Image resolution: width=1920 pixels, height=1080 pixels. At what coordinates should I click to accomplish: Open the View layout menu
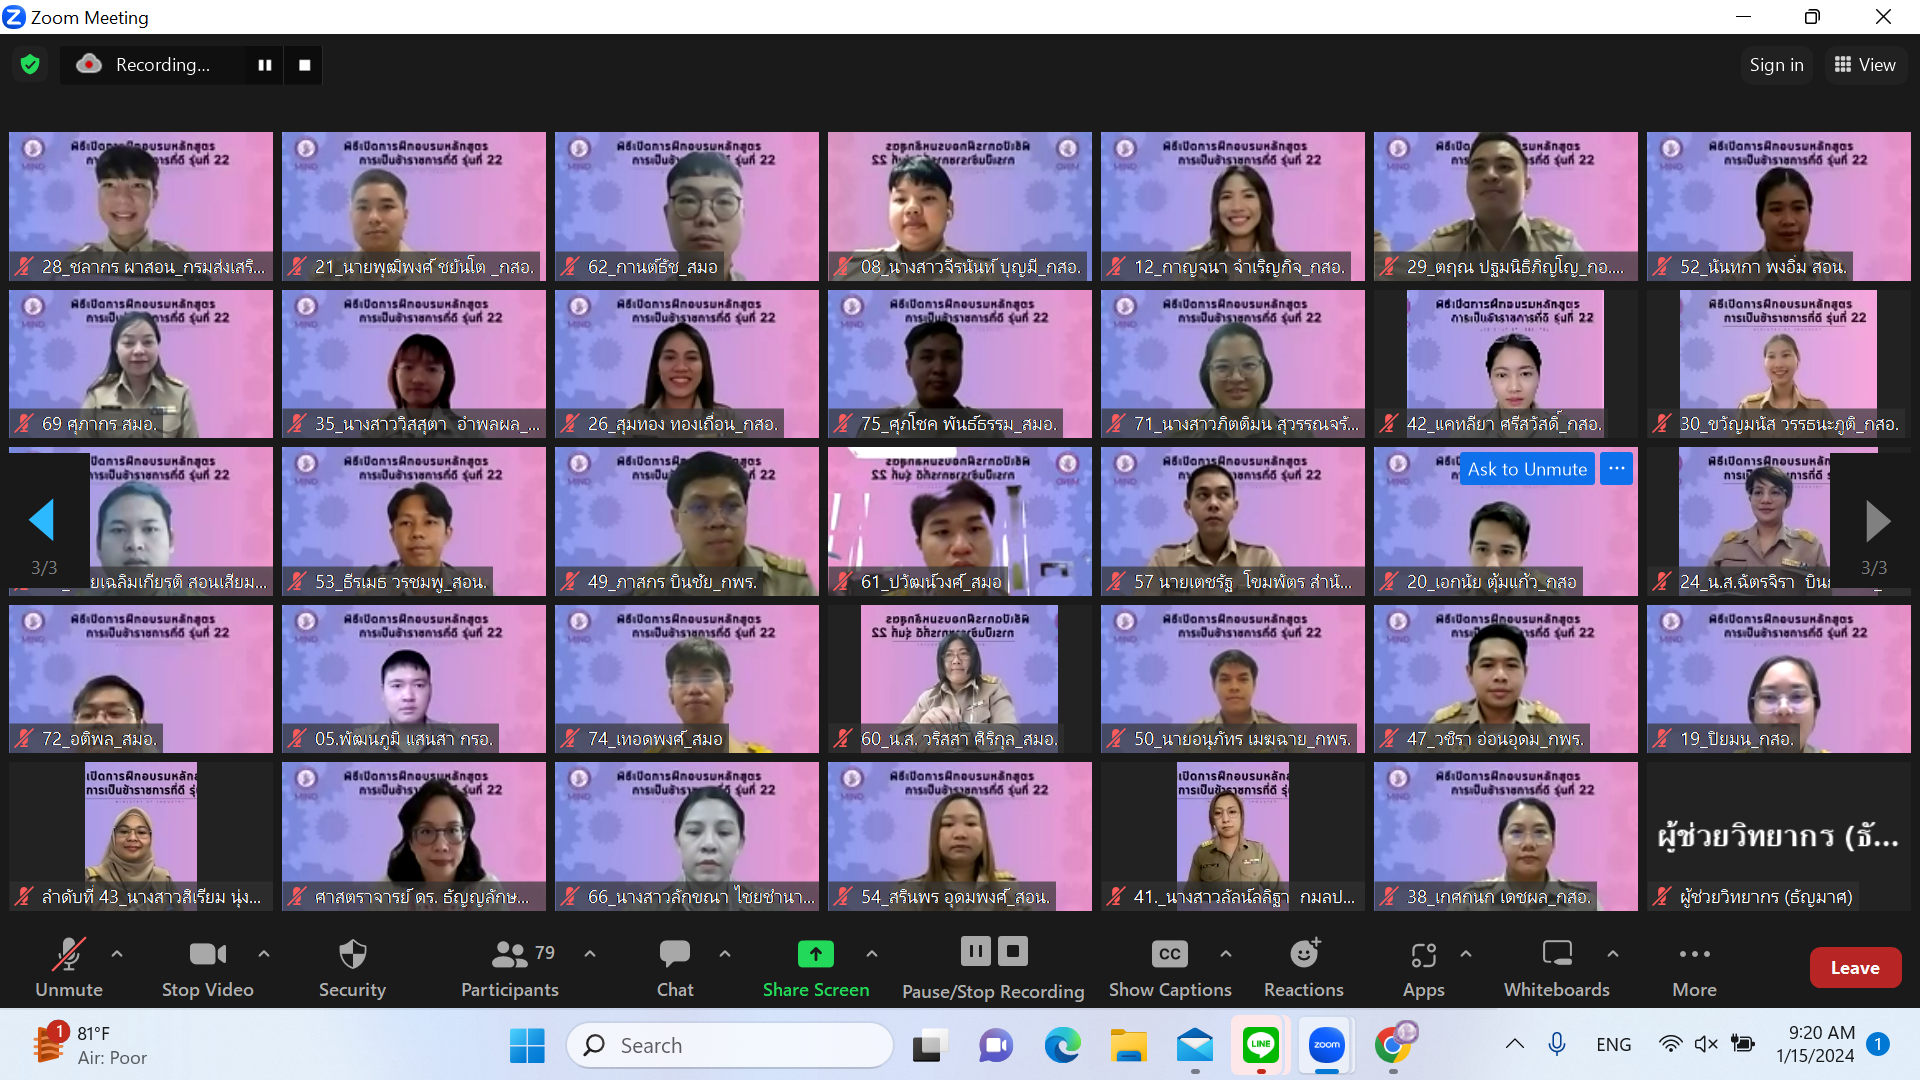(x=1865, y=65)
